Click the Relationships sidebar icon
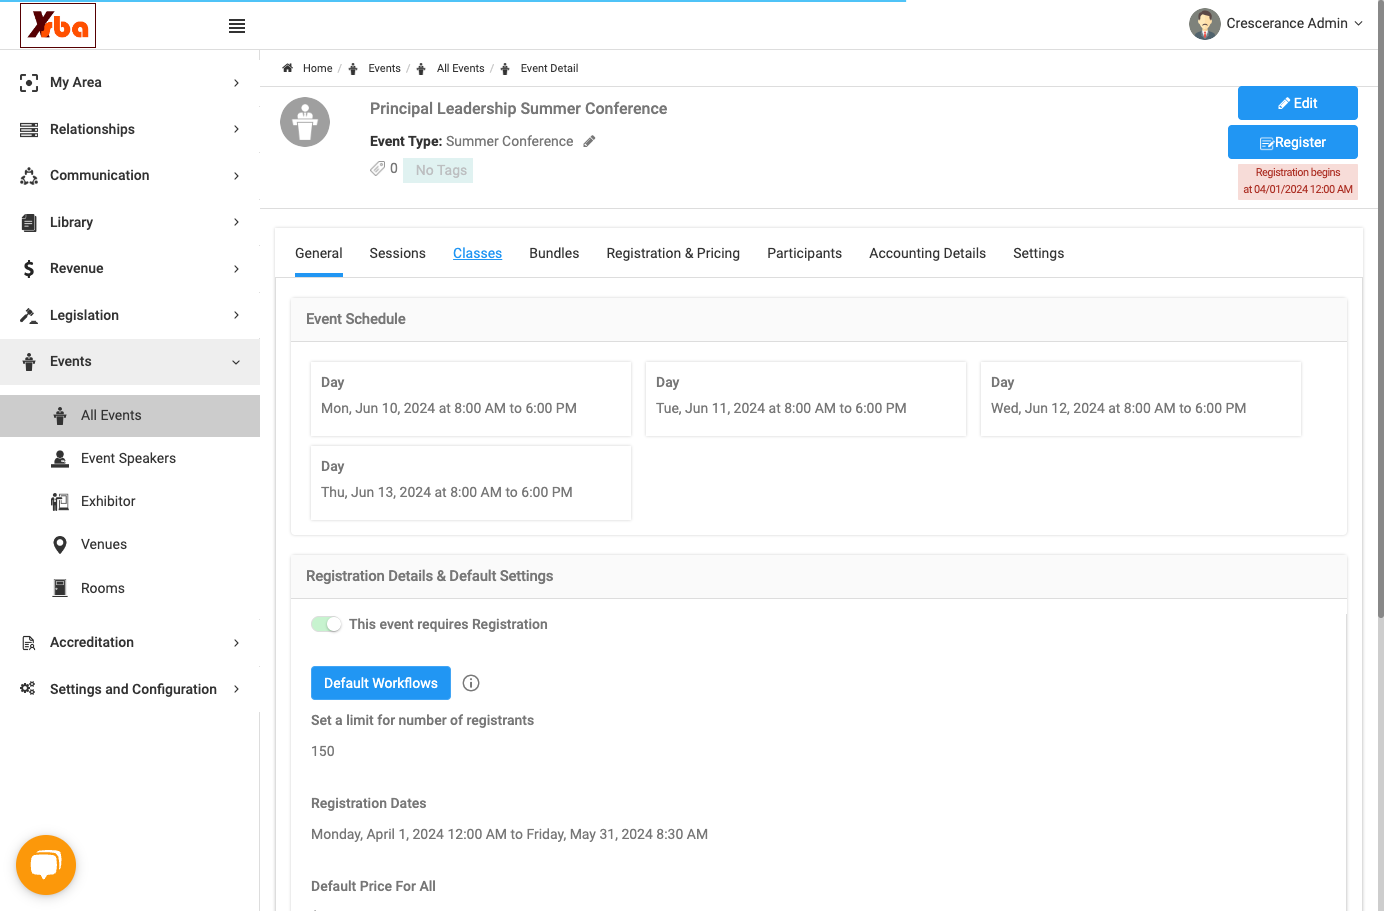 coord(29,129)
